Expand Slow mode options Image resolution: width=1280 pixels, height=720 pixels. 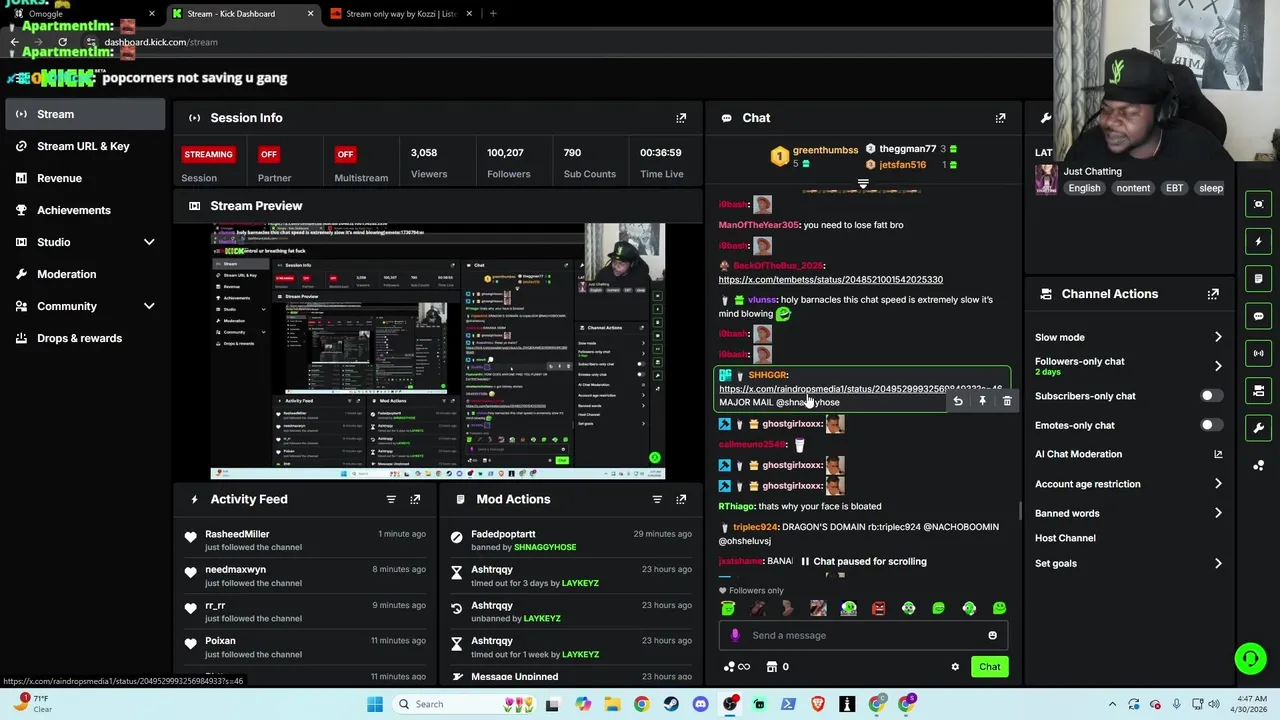[1218, 337]
